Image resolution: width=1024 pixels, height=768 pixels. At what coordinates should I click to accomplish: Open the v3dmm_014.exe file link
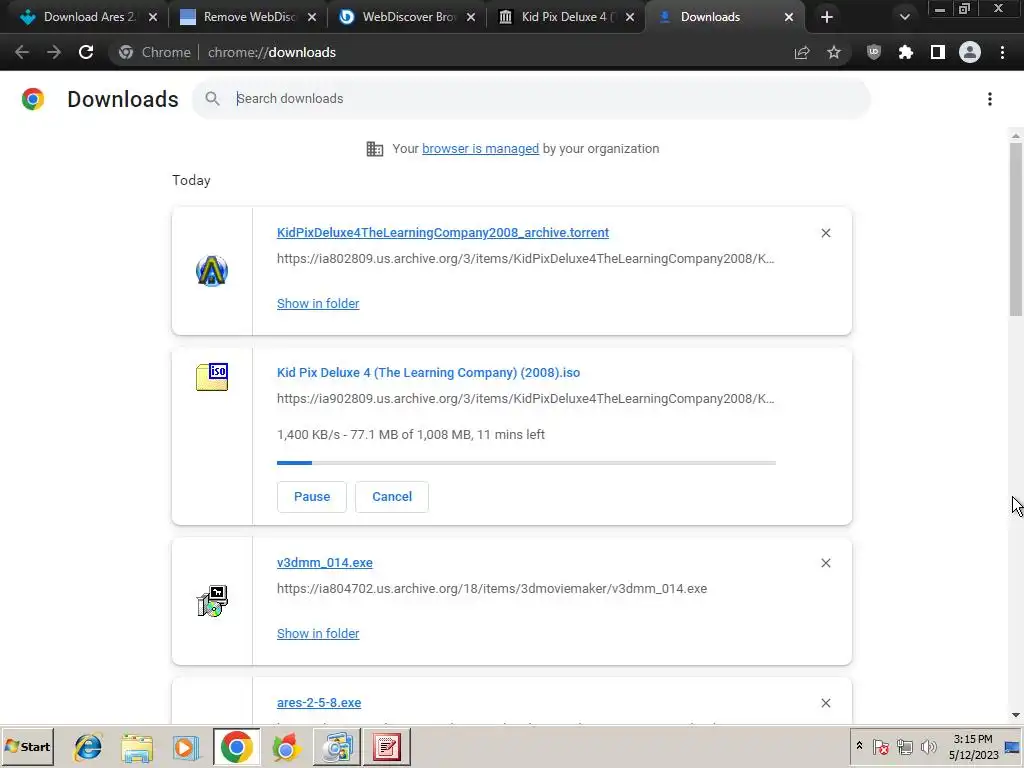click(x=325, y=562)
